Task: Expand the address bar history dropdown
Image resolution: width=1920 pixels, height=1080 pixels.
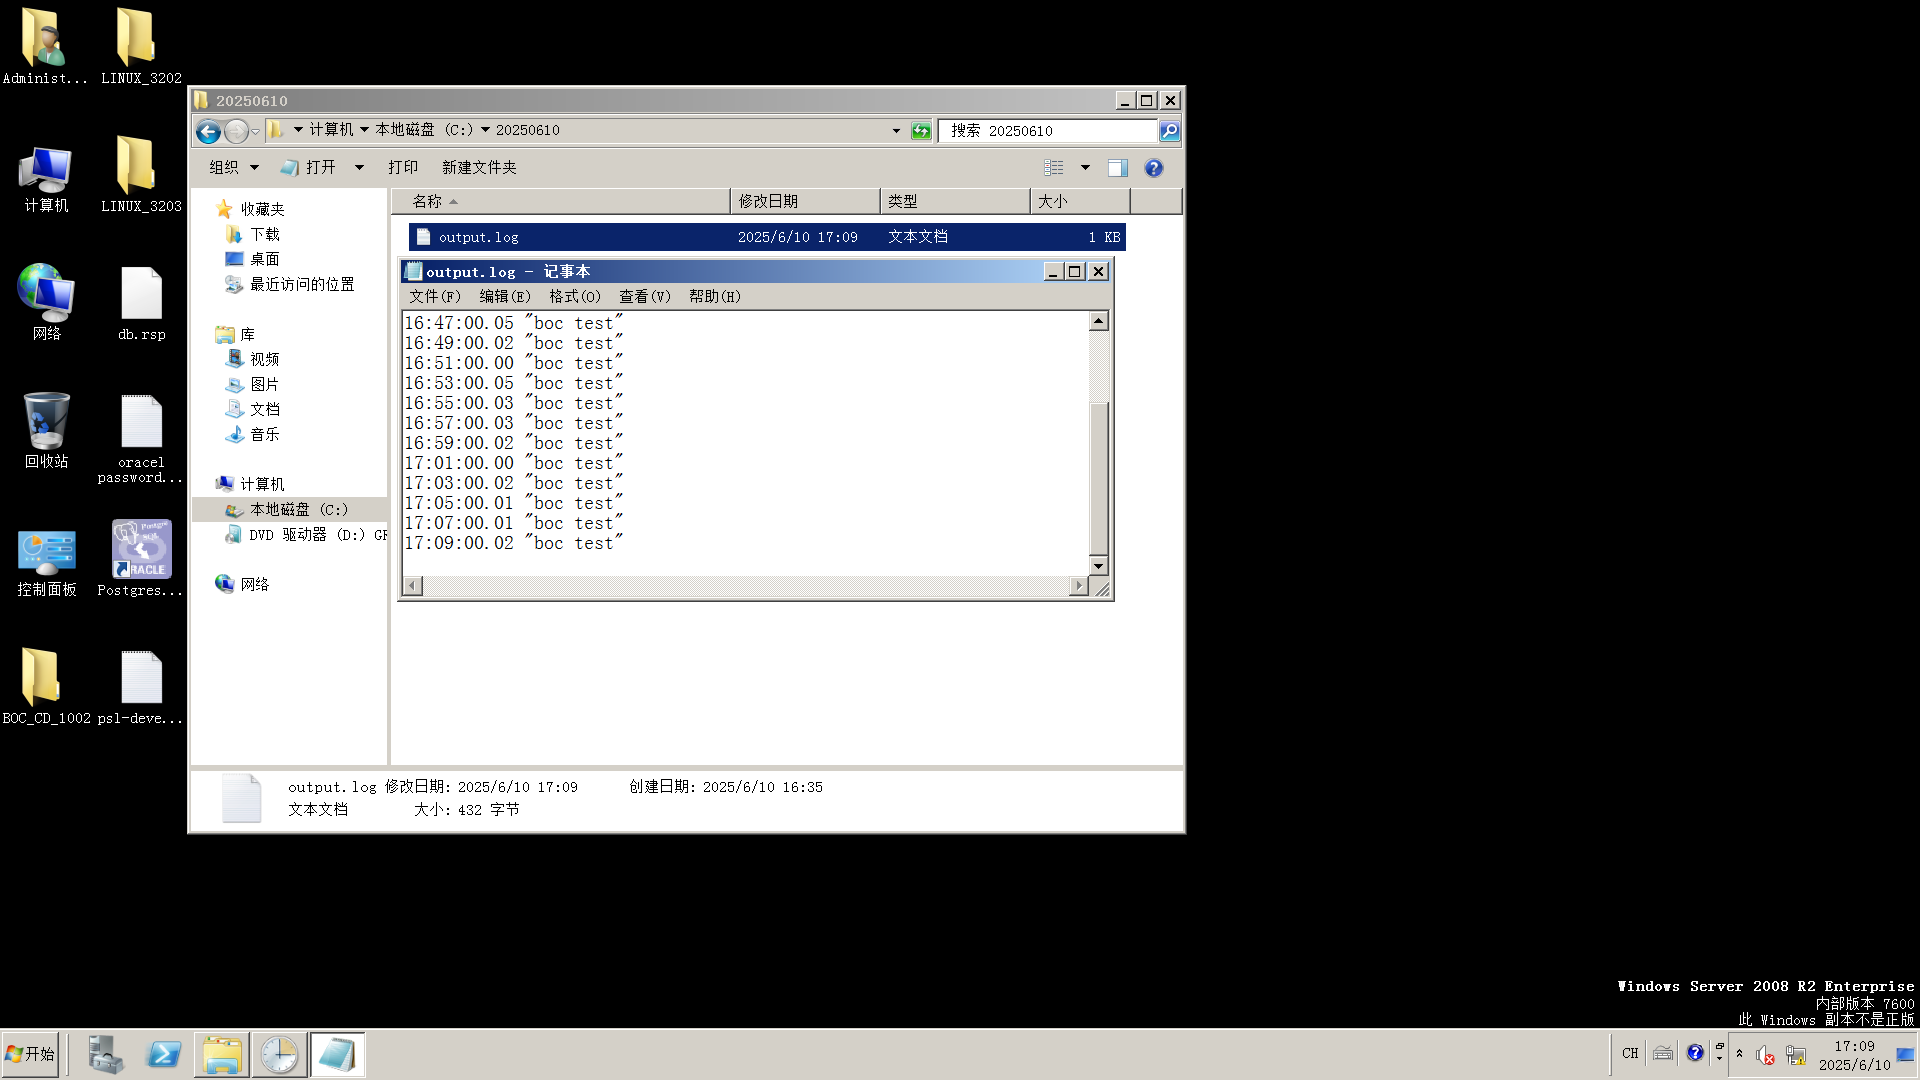Action: pos(896,131)
